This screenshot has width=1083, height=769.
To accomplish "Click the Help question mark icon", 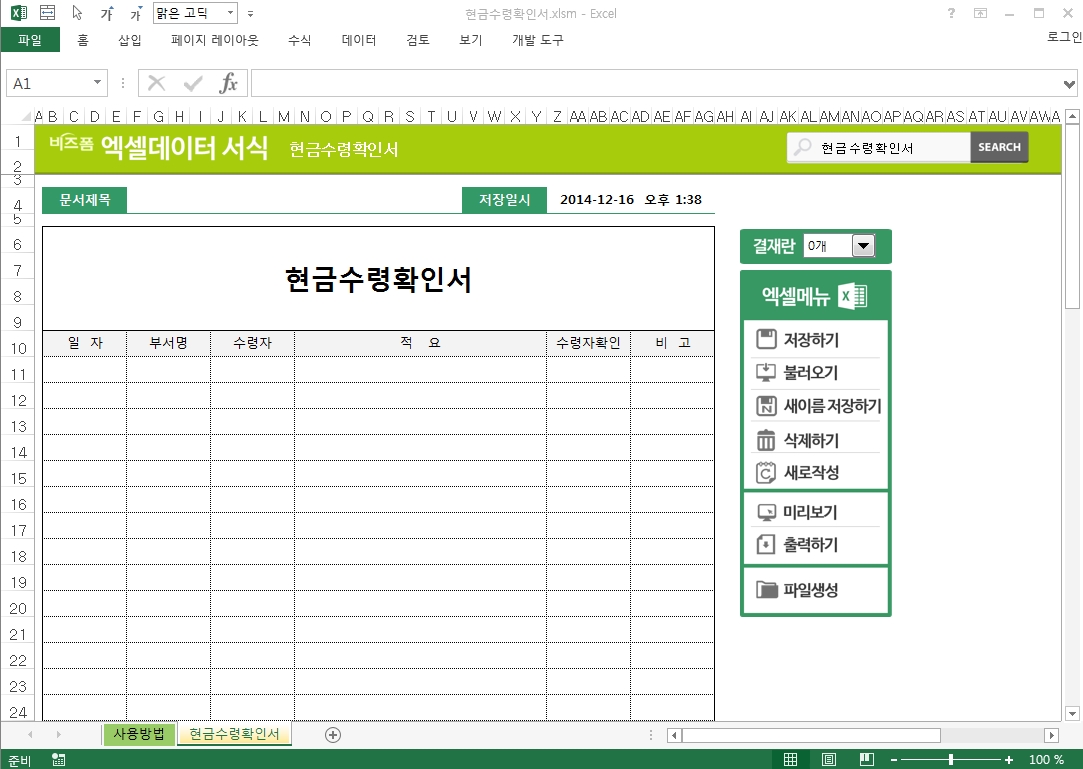I will [951, 13].
